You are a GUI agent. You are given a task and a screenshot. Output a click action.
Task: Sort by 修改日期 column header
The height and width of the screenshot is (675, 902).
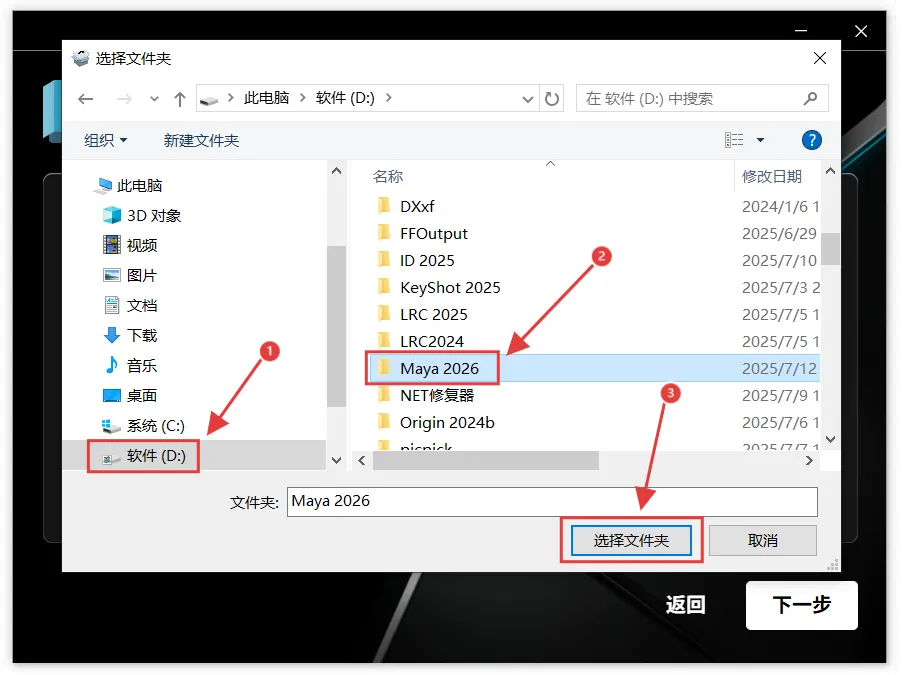click(x=772, y=176)
